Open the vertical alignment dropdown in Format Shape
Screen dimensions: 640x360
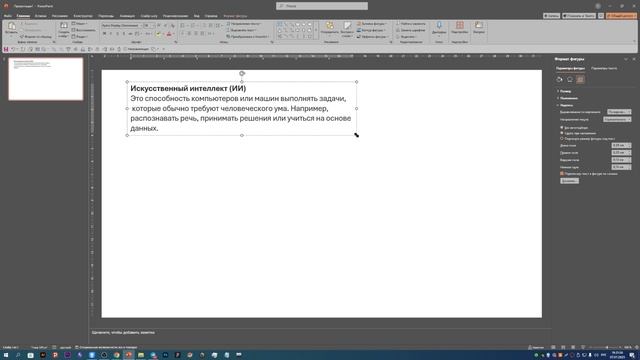click(619, 112)
